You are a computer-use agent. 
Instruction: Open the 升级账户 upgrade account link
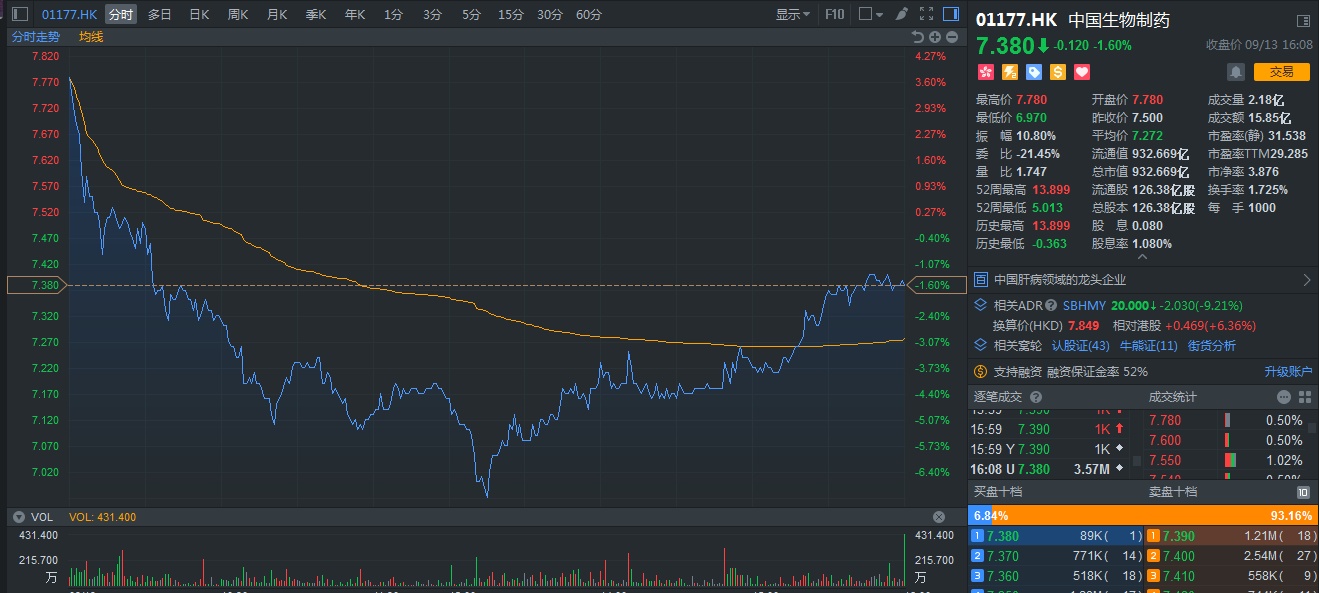tap(1288, 372)
